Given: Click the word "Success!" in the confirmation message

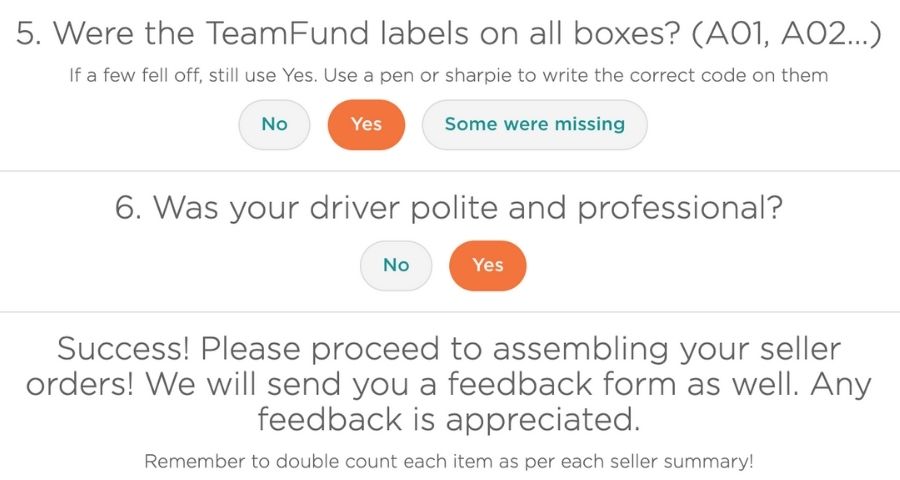Looking at the screenshot, I should pyautogui.click(x=123, y=350).
